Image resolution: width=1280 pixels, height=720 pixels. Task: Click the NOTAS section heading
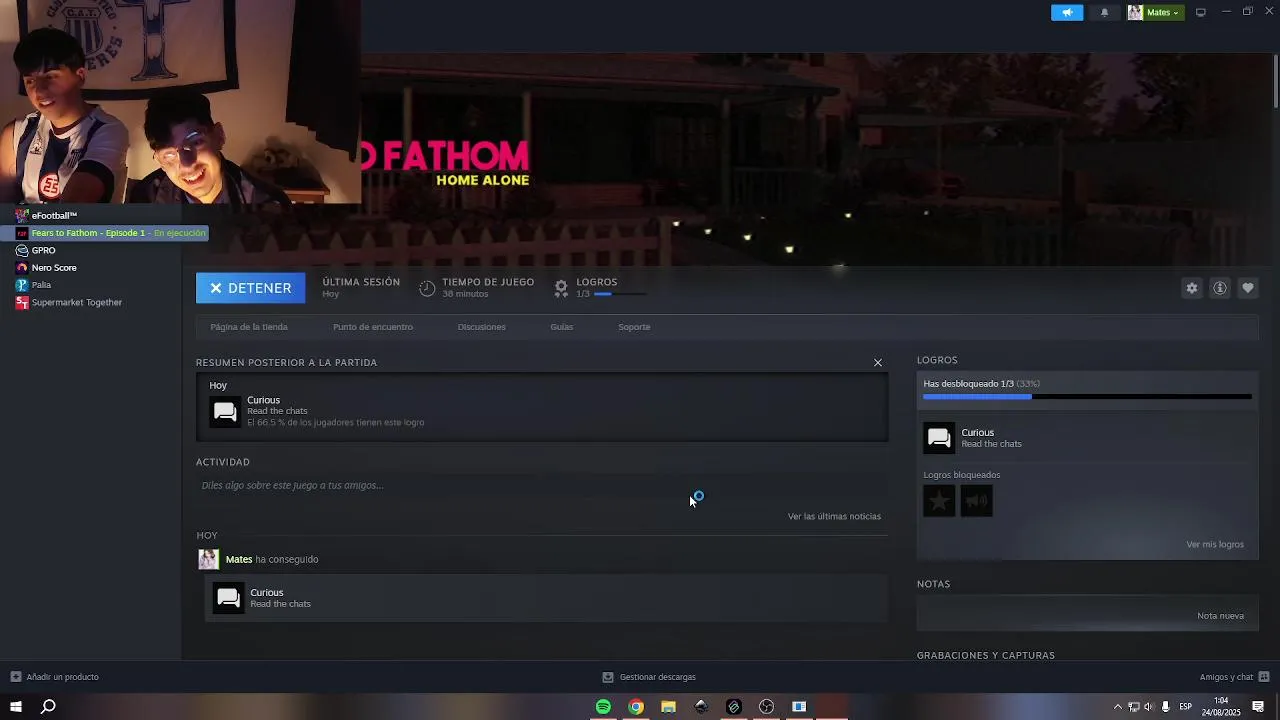click(934, 584)
